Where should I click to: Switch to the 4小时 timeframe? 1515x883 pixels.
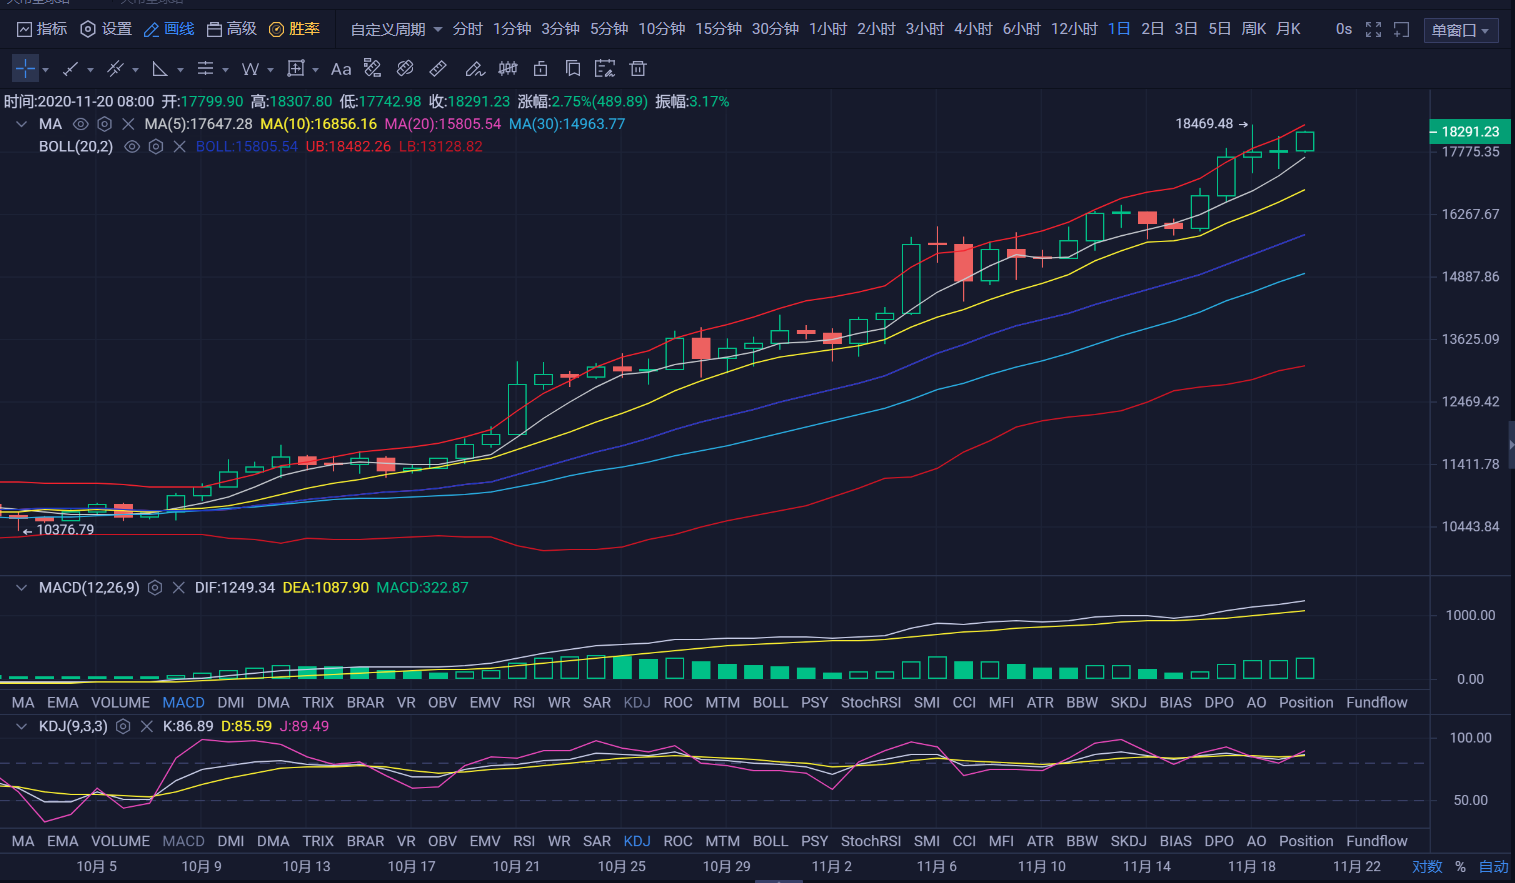coord(973,30)
